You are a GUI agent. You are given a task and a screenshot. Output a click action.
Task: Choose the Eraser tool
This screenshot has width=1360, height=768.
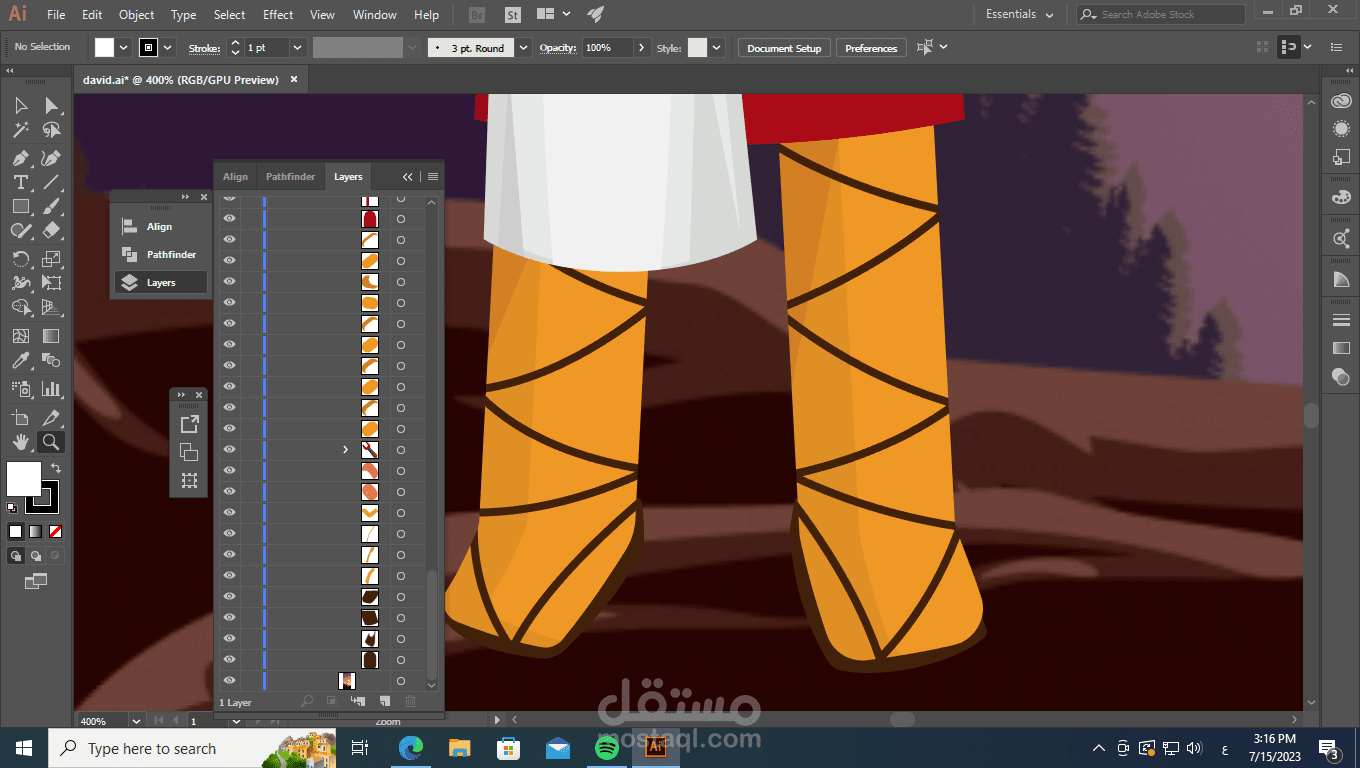(51, 230)
